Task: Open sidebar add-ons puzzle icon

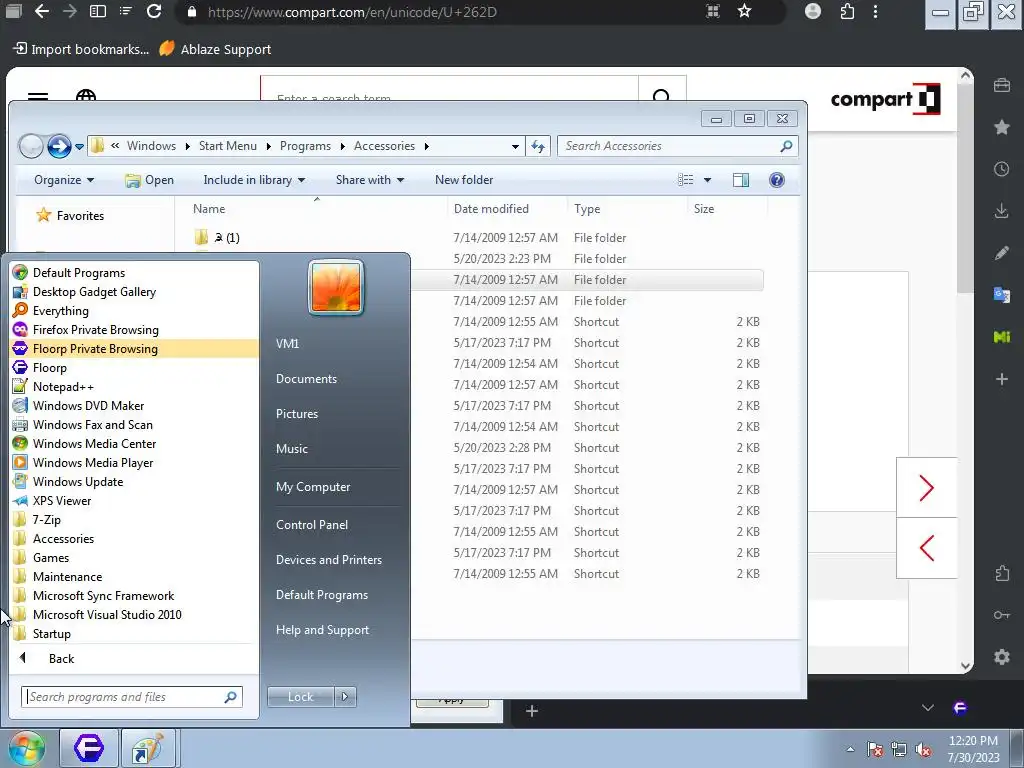Action: [x=1002, y=573]
